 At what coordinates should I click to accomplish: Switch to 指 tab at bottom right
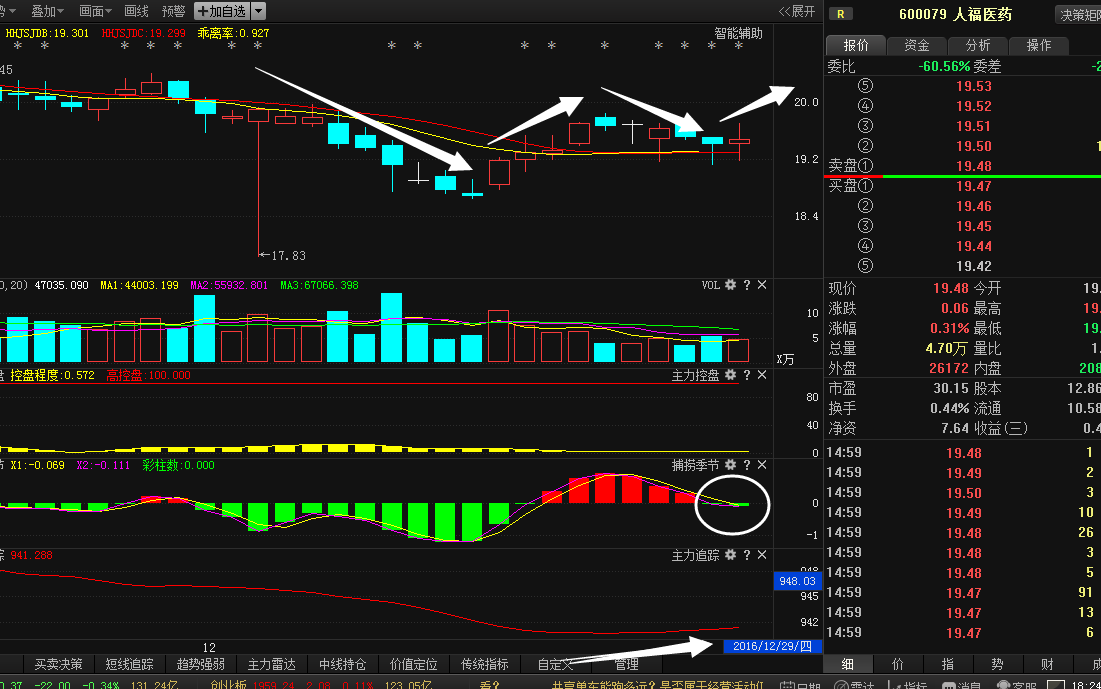[x=947, y=664]
